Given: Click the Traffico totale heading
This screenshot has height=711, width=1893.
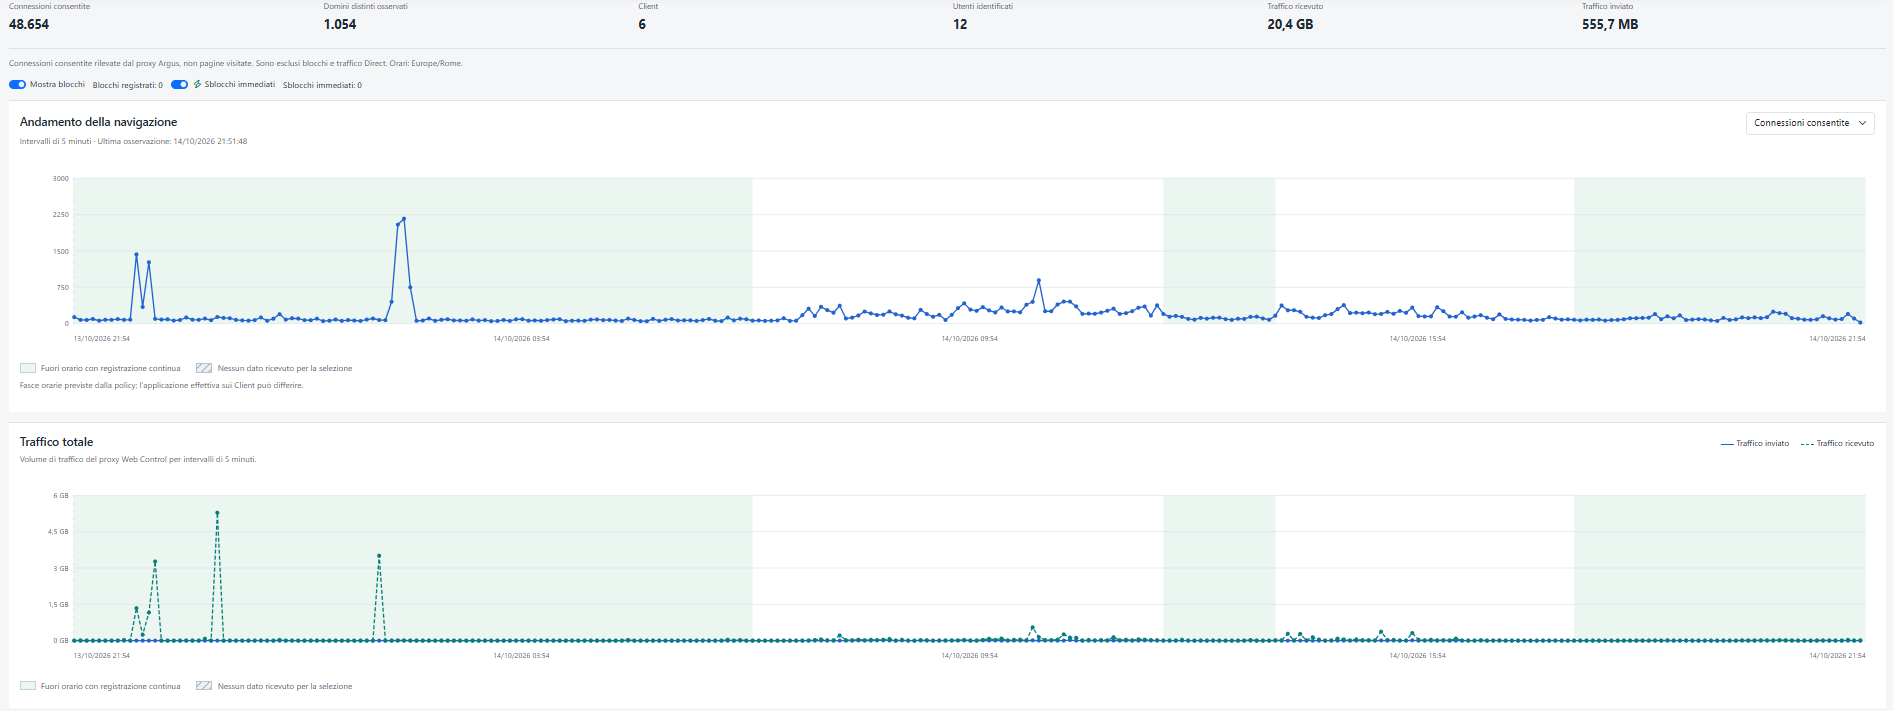Looking at the screenshot, I should point(56,442).
